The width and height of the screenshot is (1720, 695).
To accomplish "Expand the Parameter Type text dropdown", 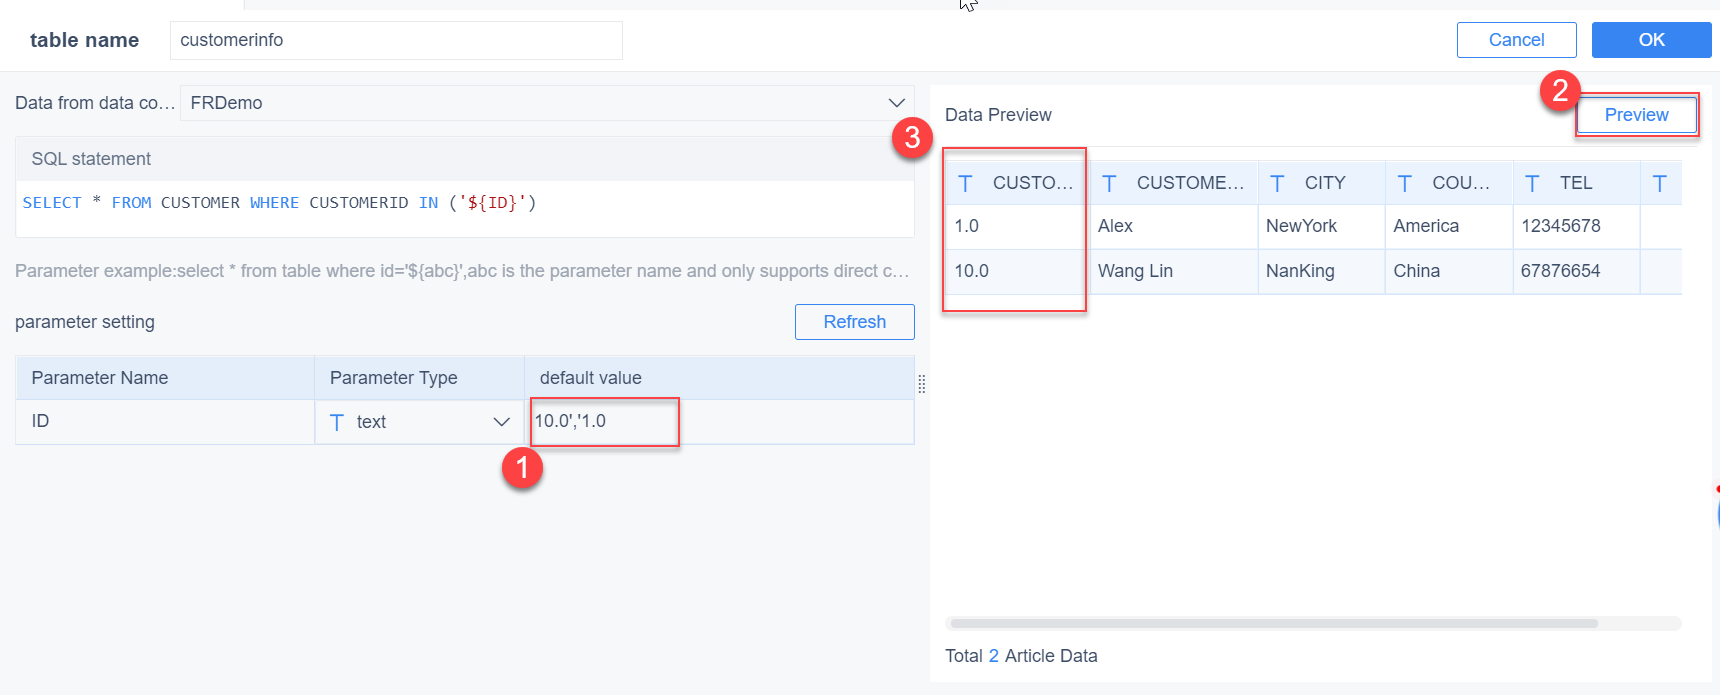I will click(419, 422).
